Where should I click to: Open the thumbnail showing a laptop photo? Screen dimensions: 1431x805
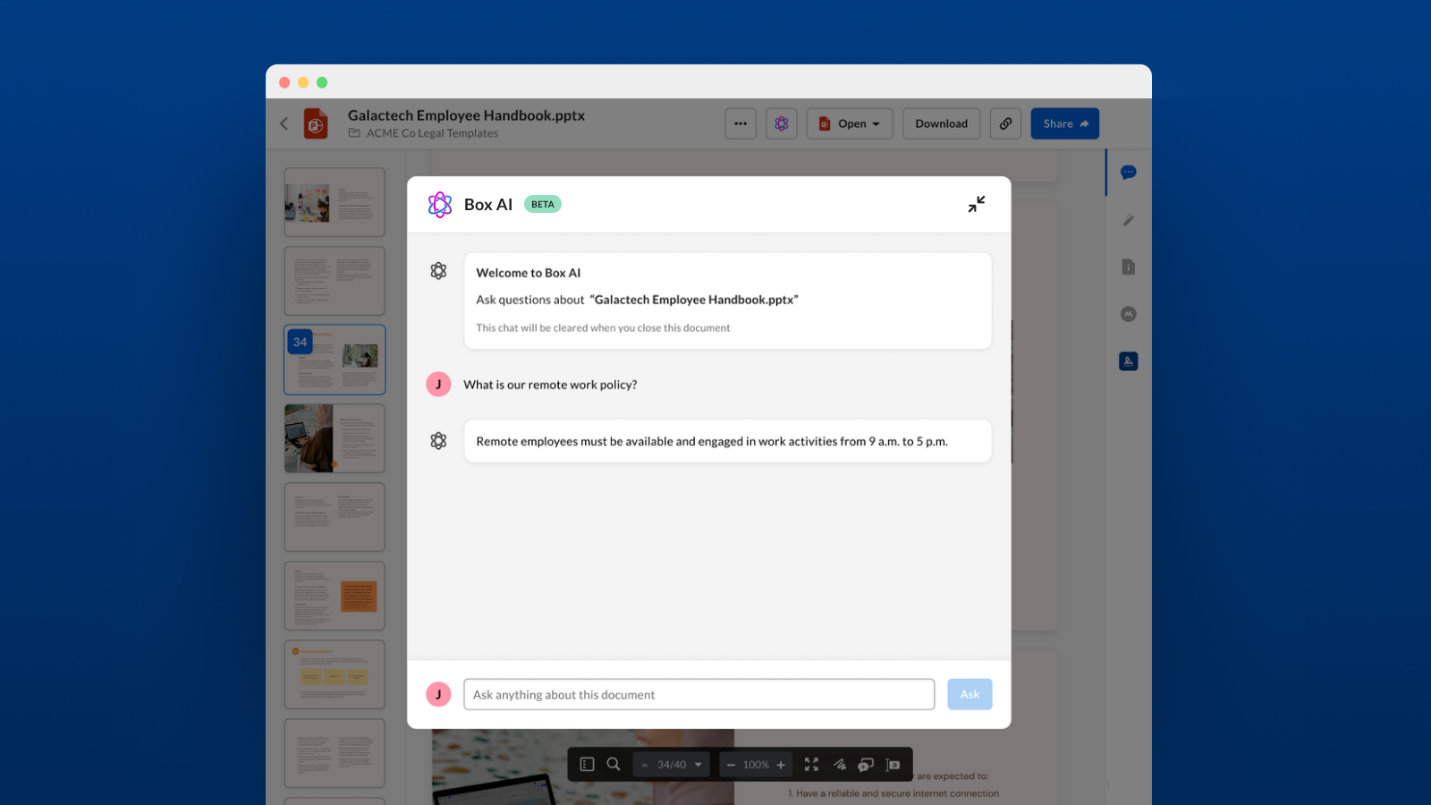(x=335, y=438)
